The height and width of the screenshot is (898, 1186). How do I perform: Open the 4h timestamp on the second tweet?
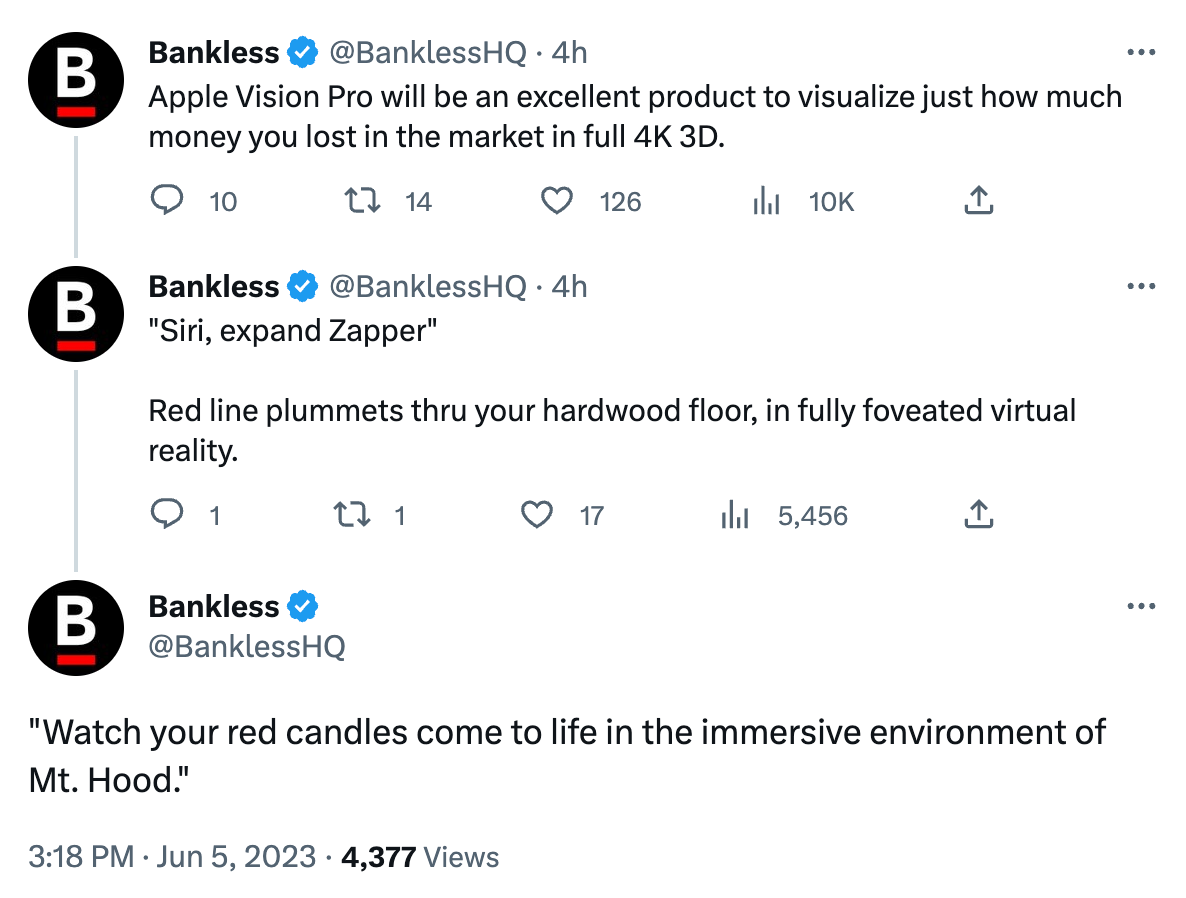569,287
